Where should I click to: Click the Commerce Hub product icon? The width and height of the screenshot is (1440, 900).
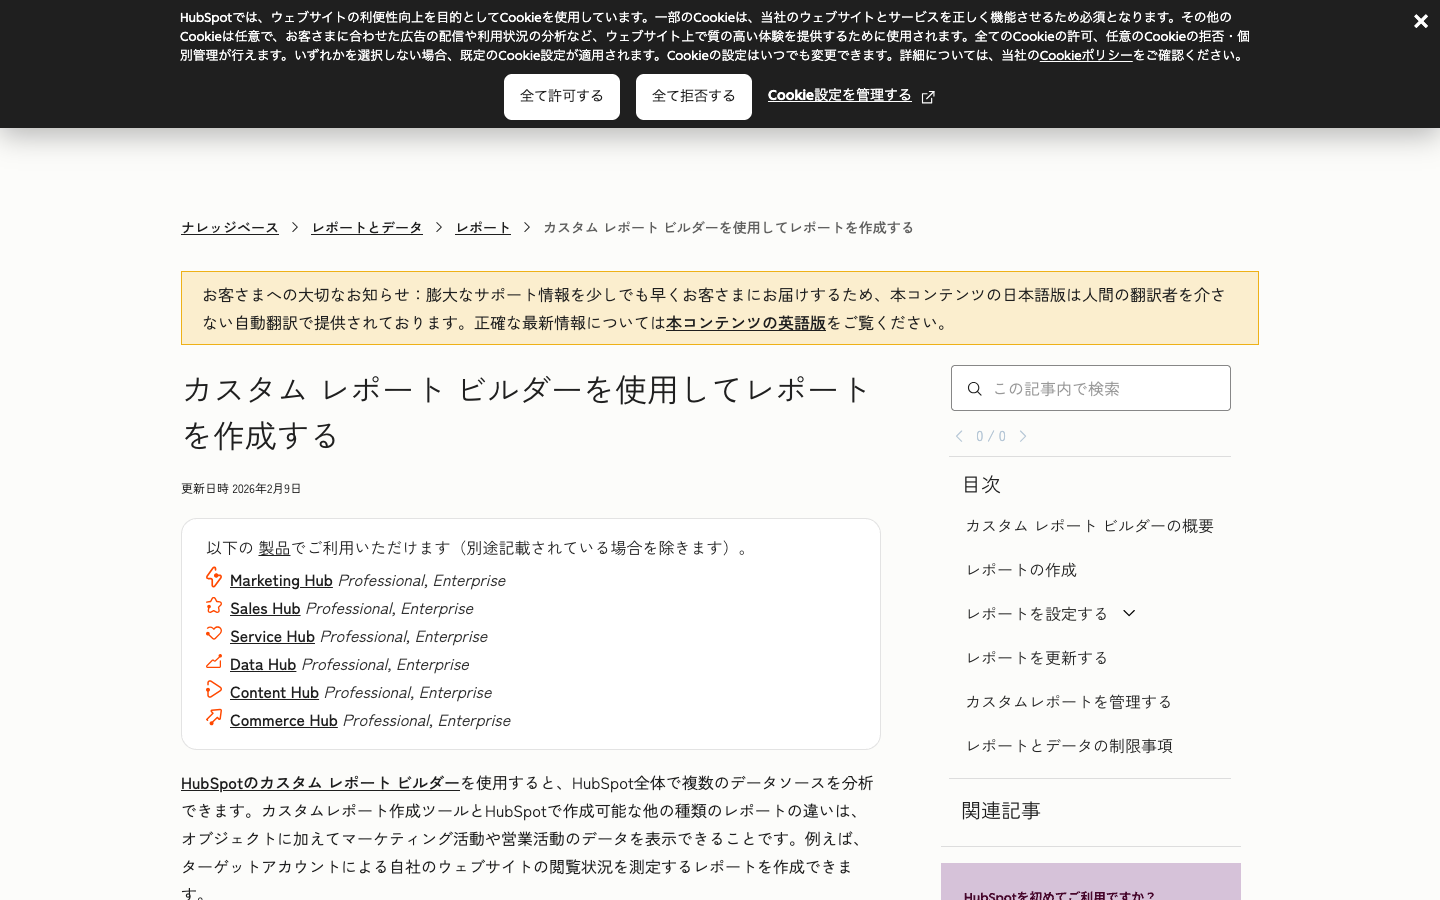[x=214, y=718]
